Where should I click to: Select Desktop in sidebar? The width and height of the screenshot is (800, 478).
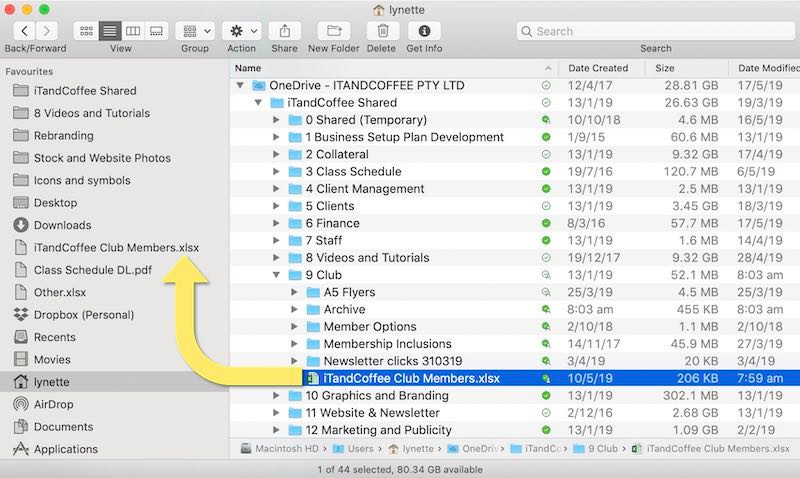pyautogui.click(x=55, y=203)
